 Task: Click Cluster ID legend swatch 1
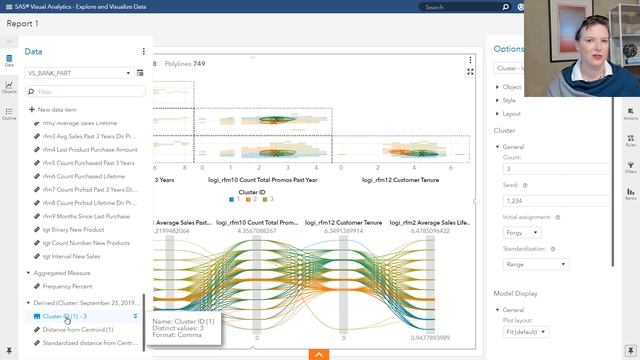point(231,200)
